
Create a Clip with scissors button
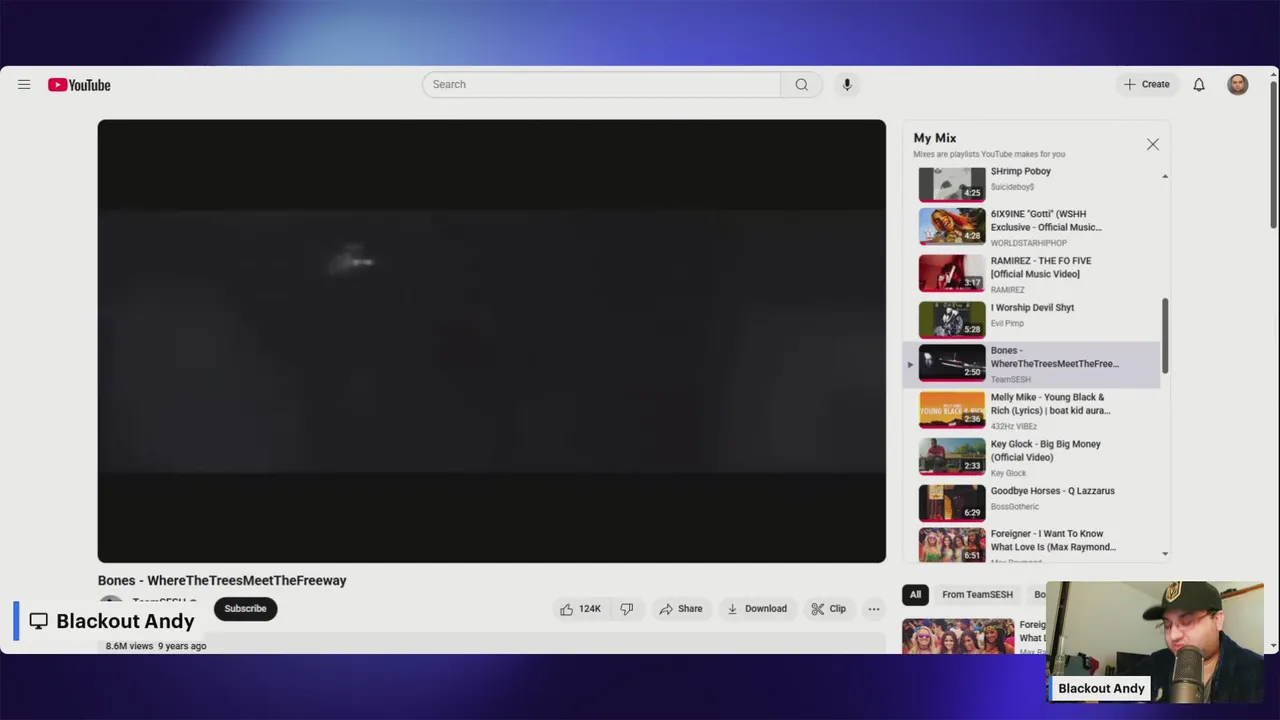(829, 609)
